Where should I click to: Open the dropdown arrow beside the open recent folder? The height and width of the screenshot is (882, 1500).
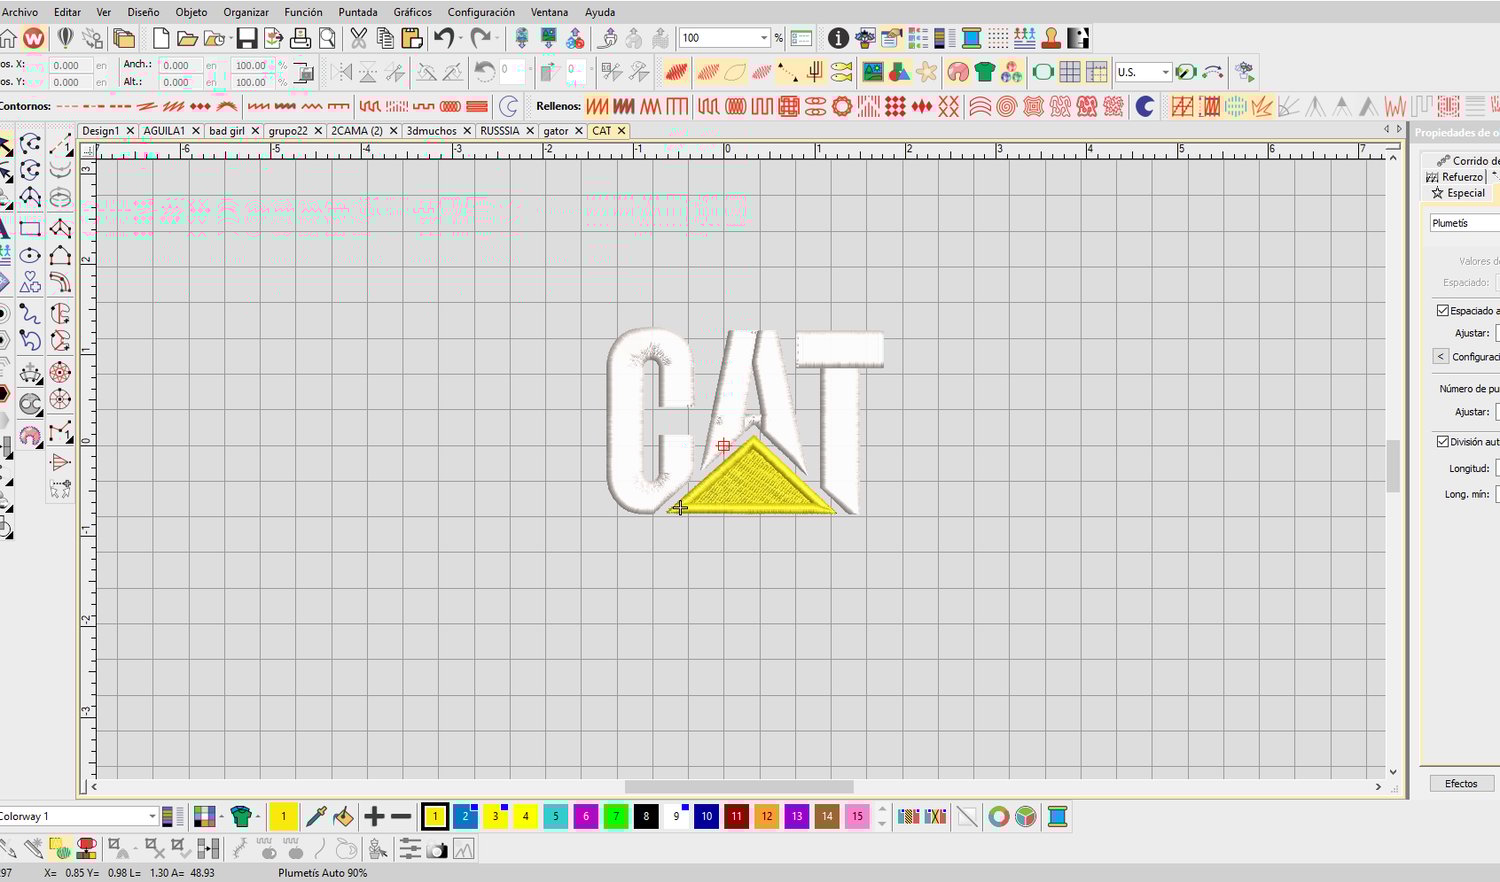click(x=229, y=39)
